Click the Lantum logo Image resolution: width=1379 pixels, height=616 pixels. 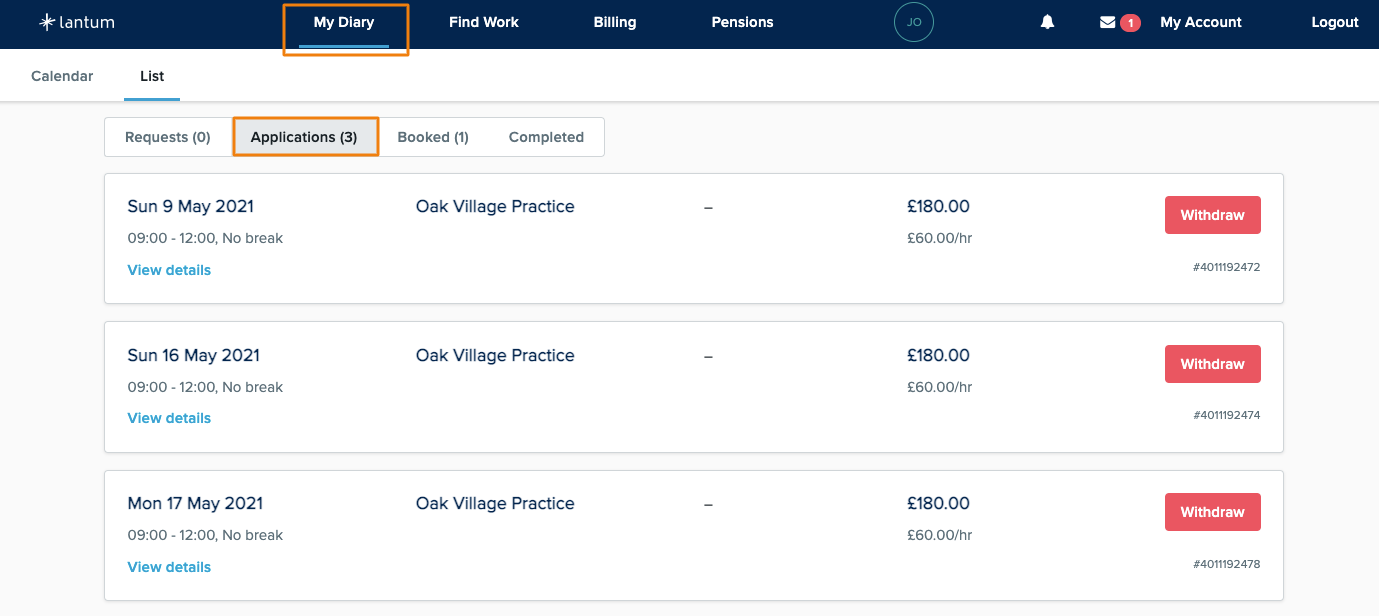76,22
